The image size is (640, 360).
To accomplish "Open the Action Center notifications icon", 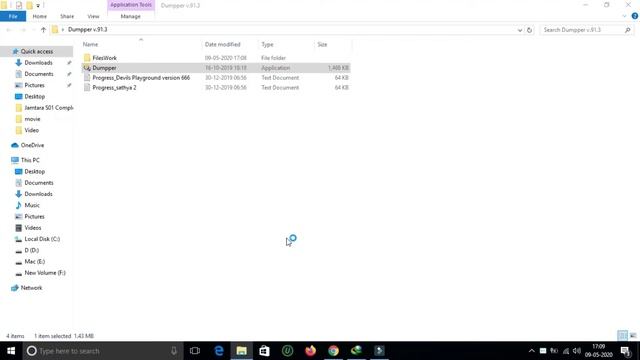I will [x=626, y=351].
